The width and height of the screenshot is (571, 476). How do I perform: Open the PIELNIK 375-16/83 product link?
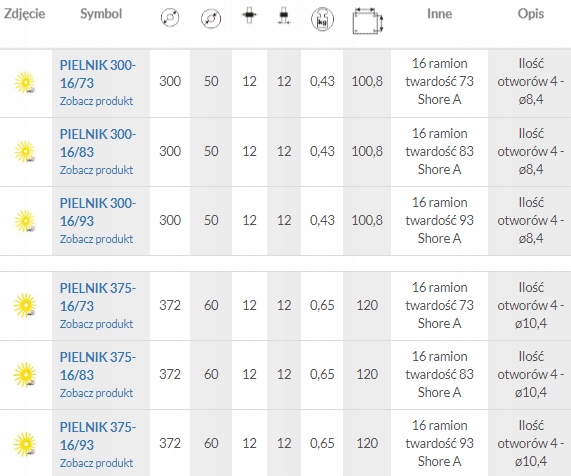tap(98, 366)
